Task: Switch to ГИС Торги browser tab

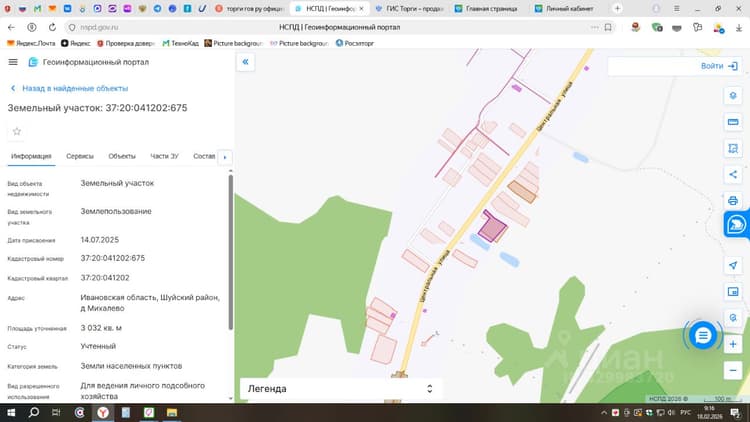Action: pos(409,9)
